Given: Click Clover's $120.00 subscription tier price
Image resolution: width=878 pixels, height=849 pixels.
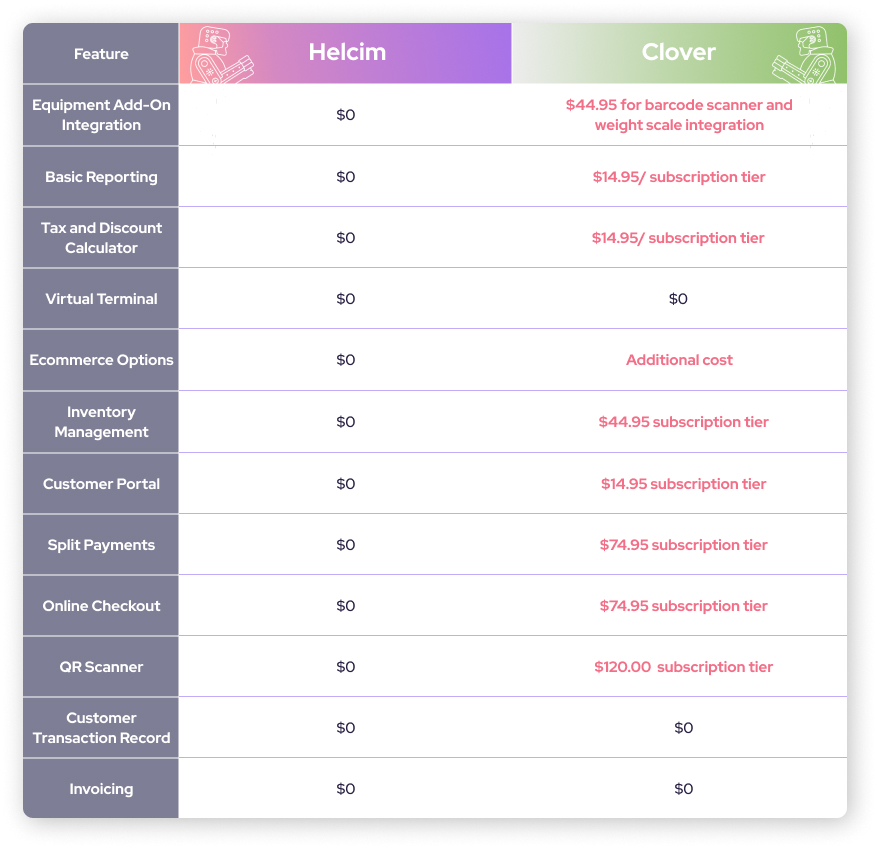Looking at the screenshot, I should click(x=683, y=667).
